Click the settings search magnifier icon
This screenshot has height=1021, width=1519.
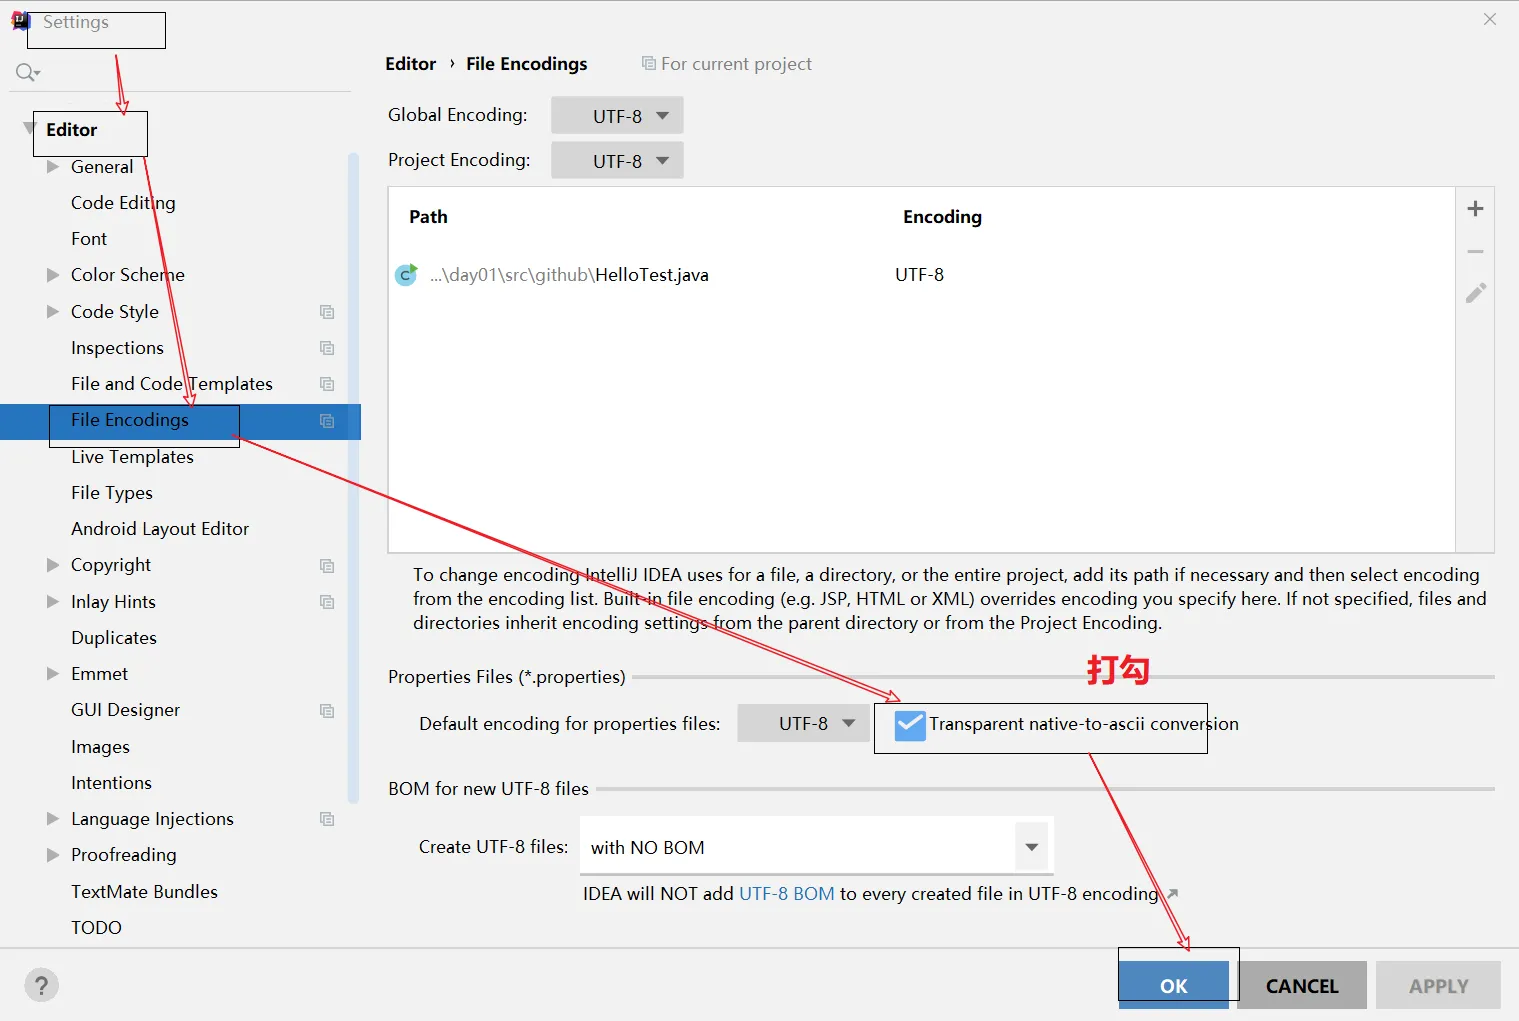point(27,72)
